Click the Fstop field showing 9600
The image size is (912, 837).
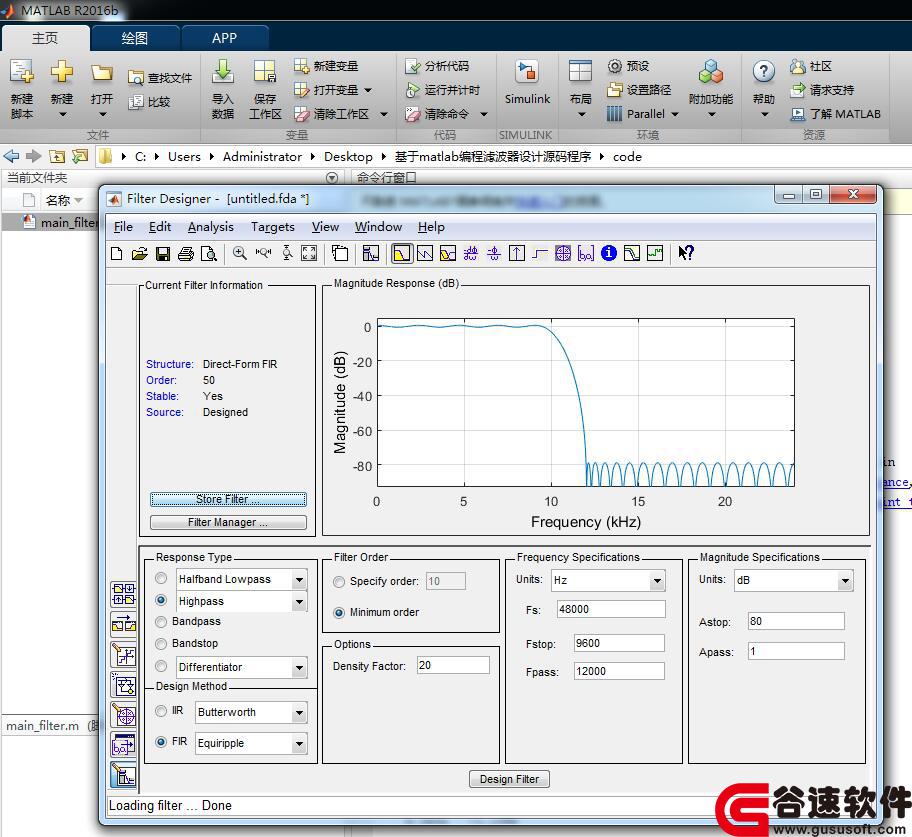coord(618,643)
